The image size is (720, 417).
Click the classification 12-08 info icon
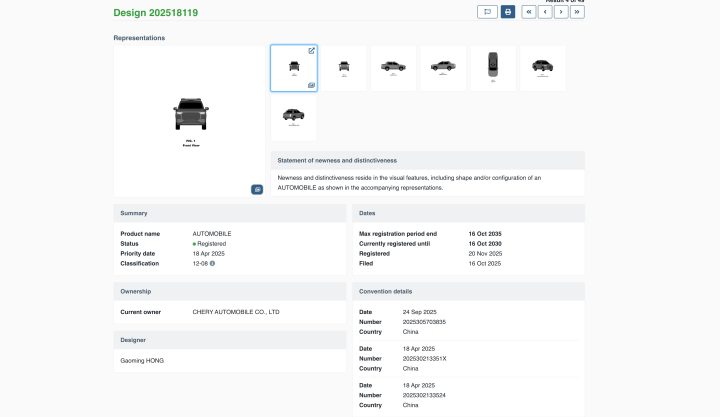coord(212,263)
